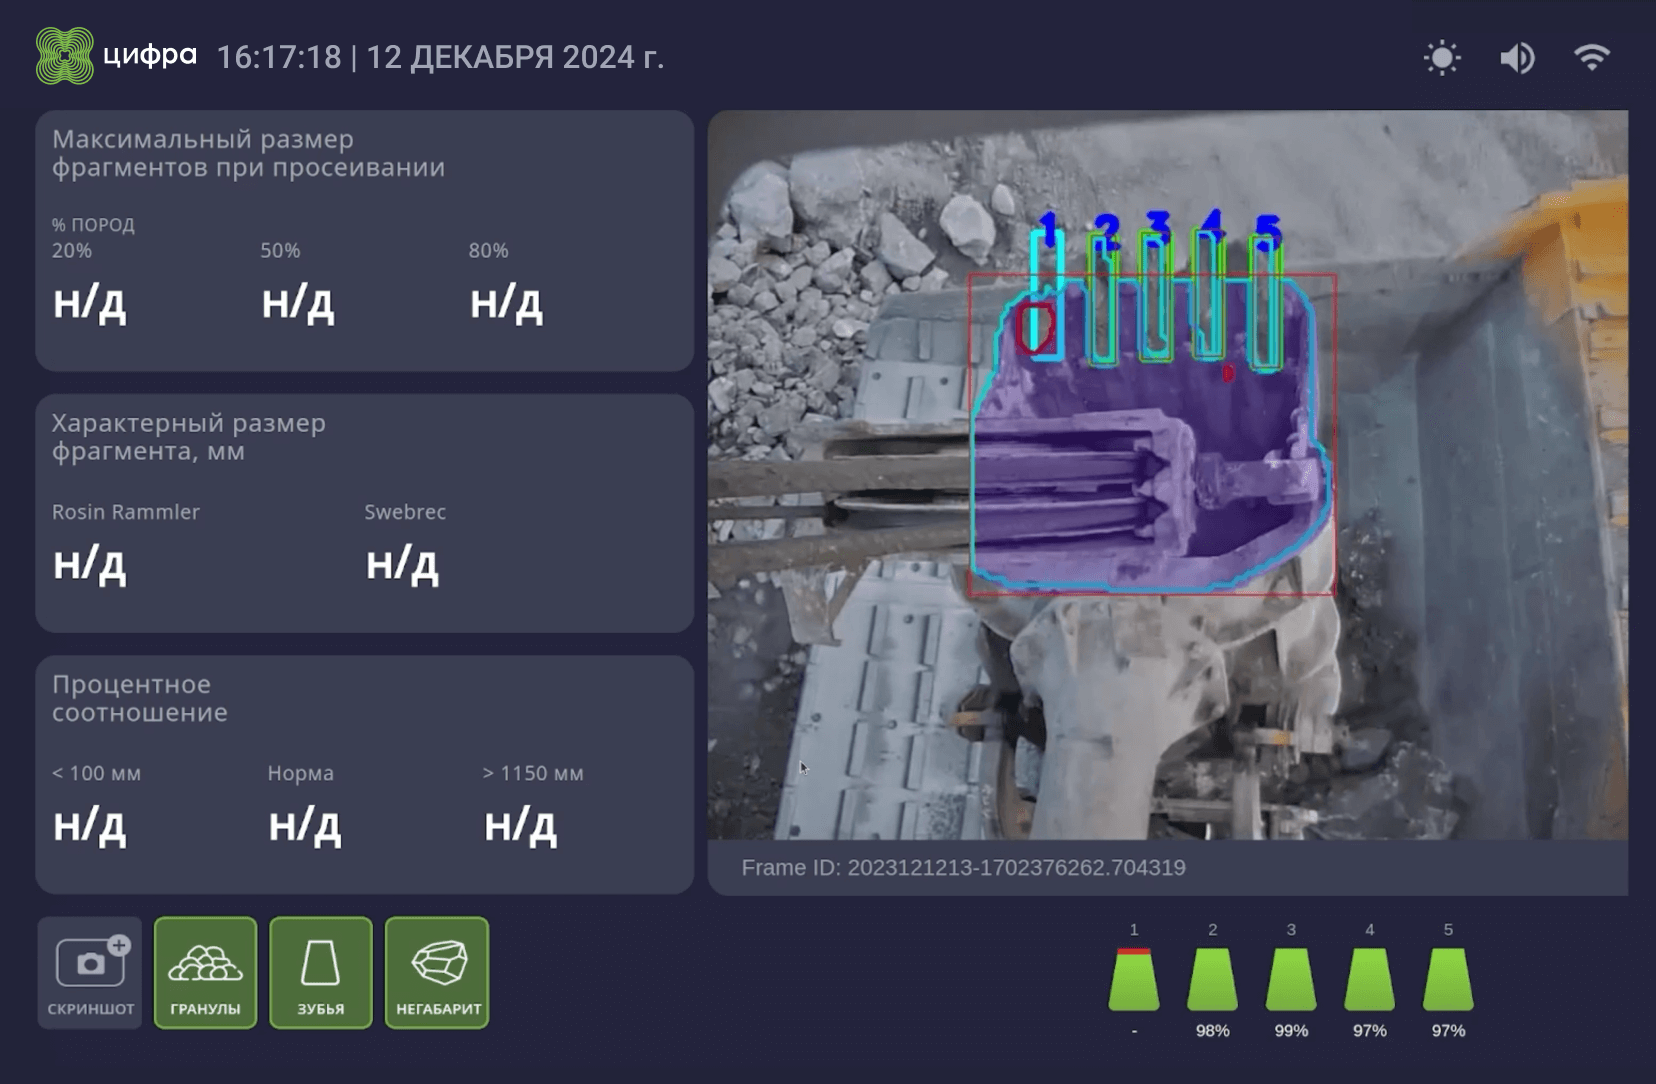
Task: Mute sound with the speaker icon
Action: coord(1516,58)
